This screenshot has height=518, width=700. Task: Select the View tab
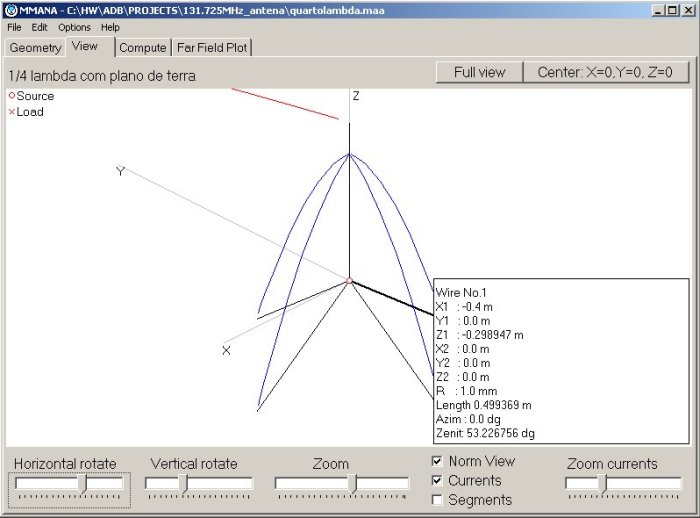point(89,46)
